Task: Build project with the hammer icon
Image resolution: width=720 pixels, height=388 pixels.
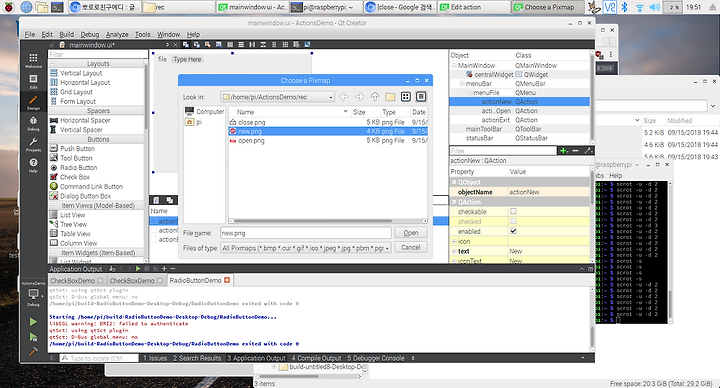Action: pos(33,352)
